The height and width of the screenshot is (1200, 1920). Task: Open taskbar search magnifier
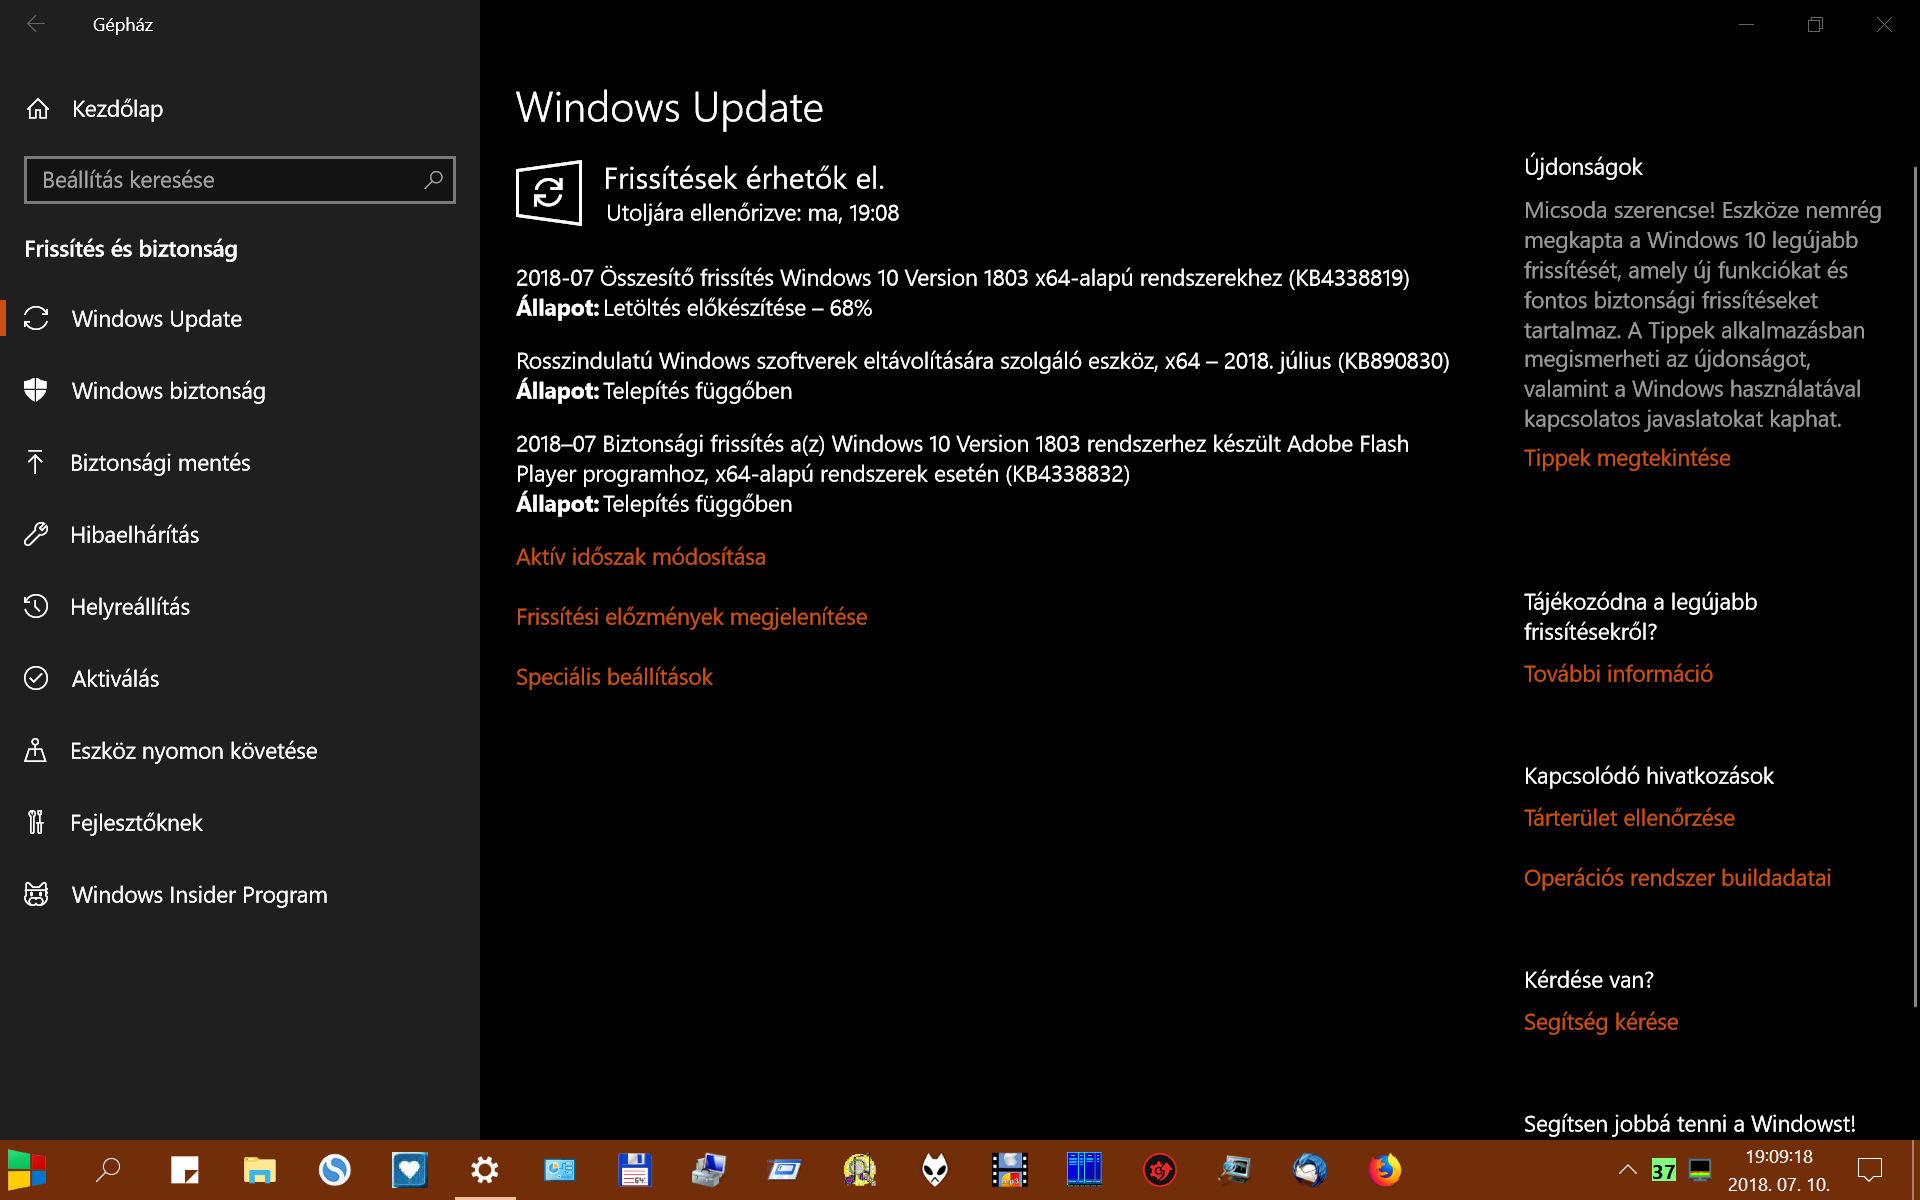(108, 1170)
